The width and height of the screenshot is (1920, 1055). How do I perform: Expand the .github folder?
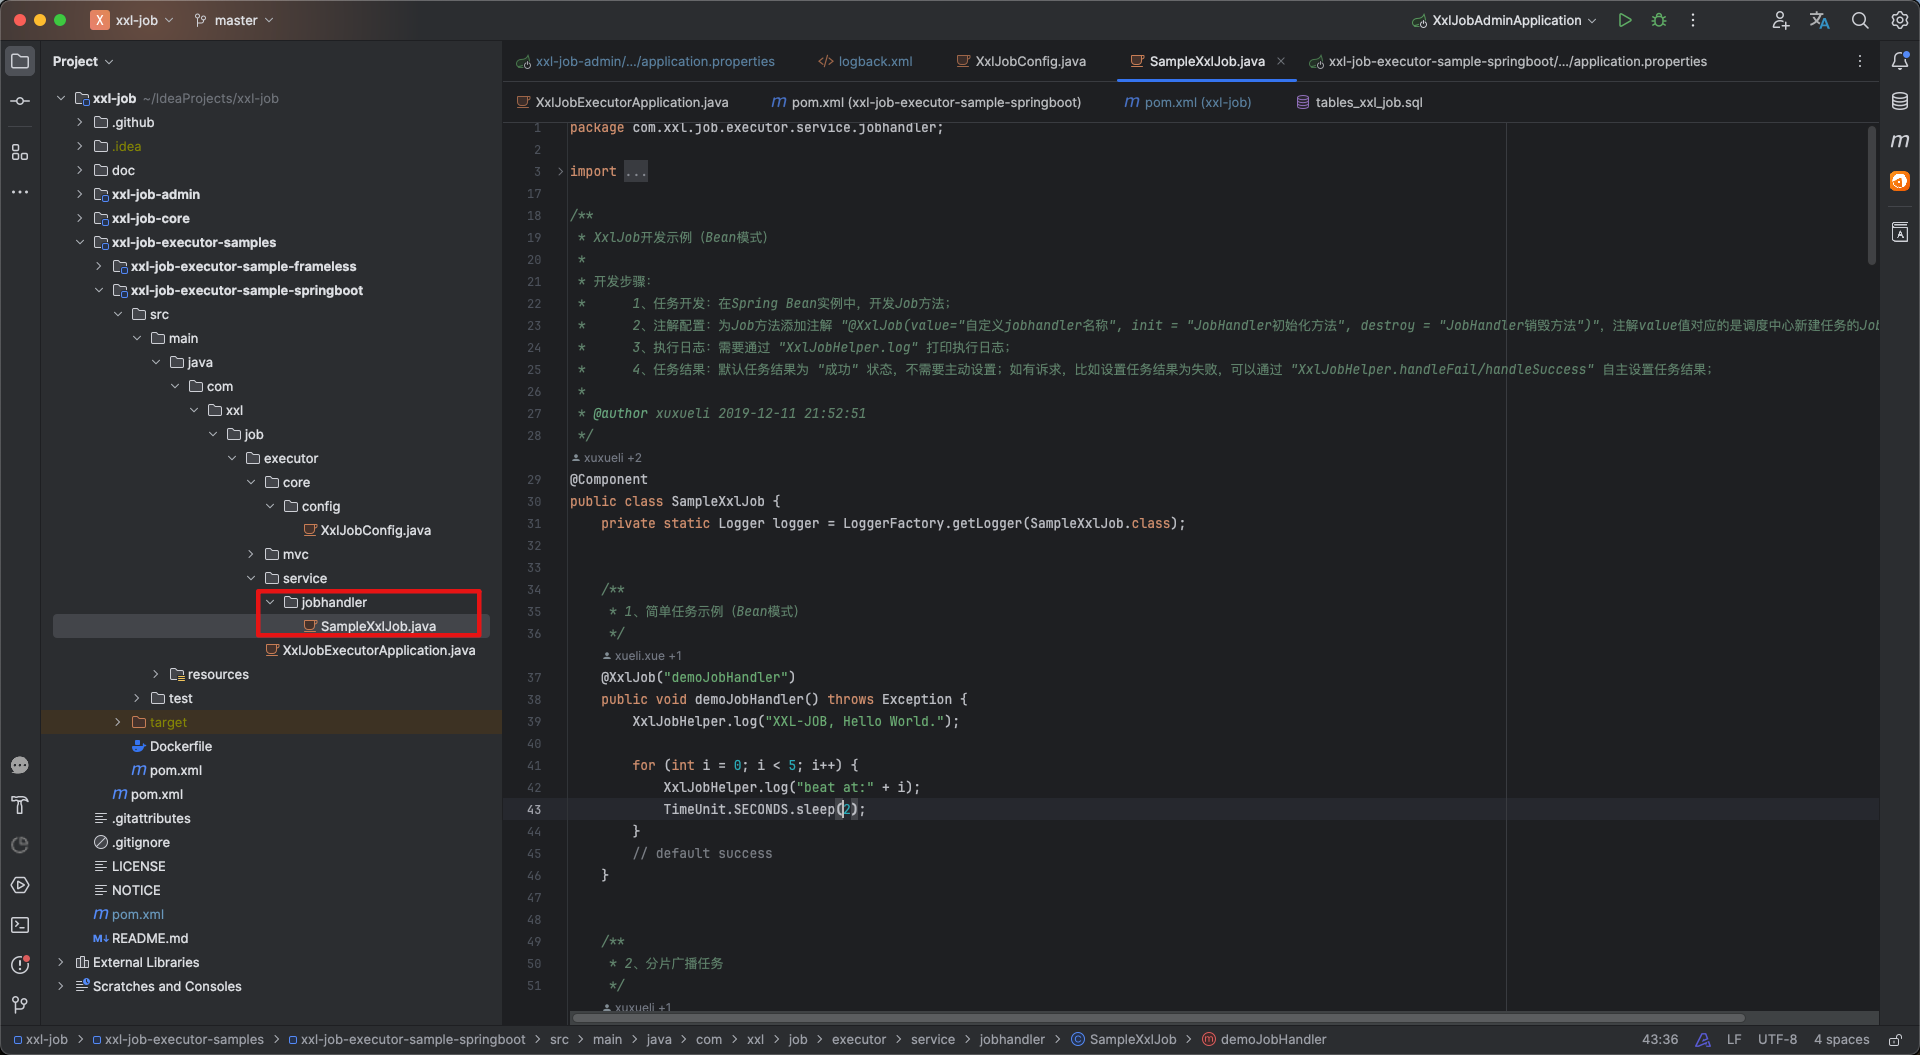80,122
